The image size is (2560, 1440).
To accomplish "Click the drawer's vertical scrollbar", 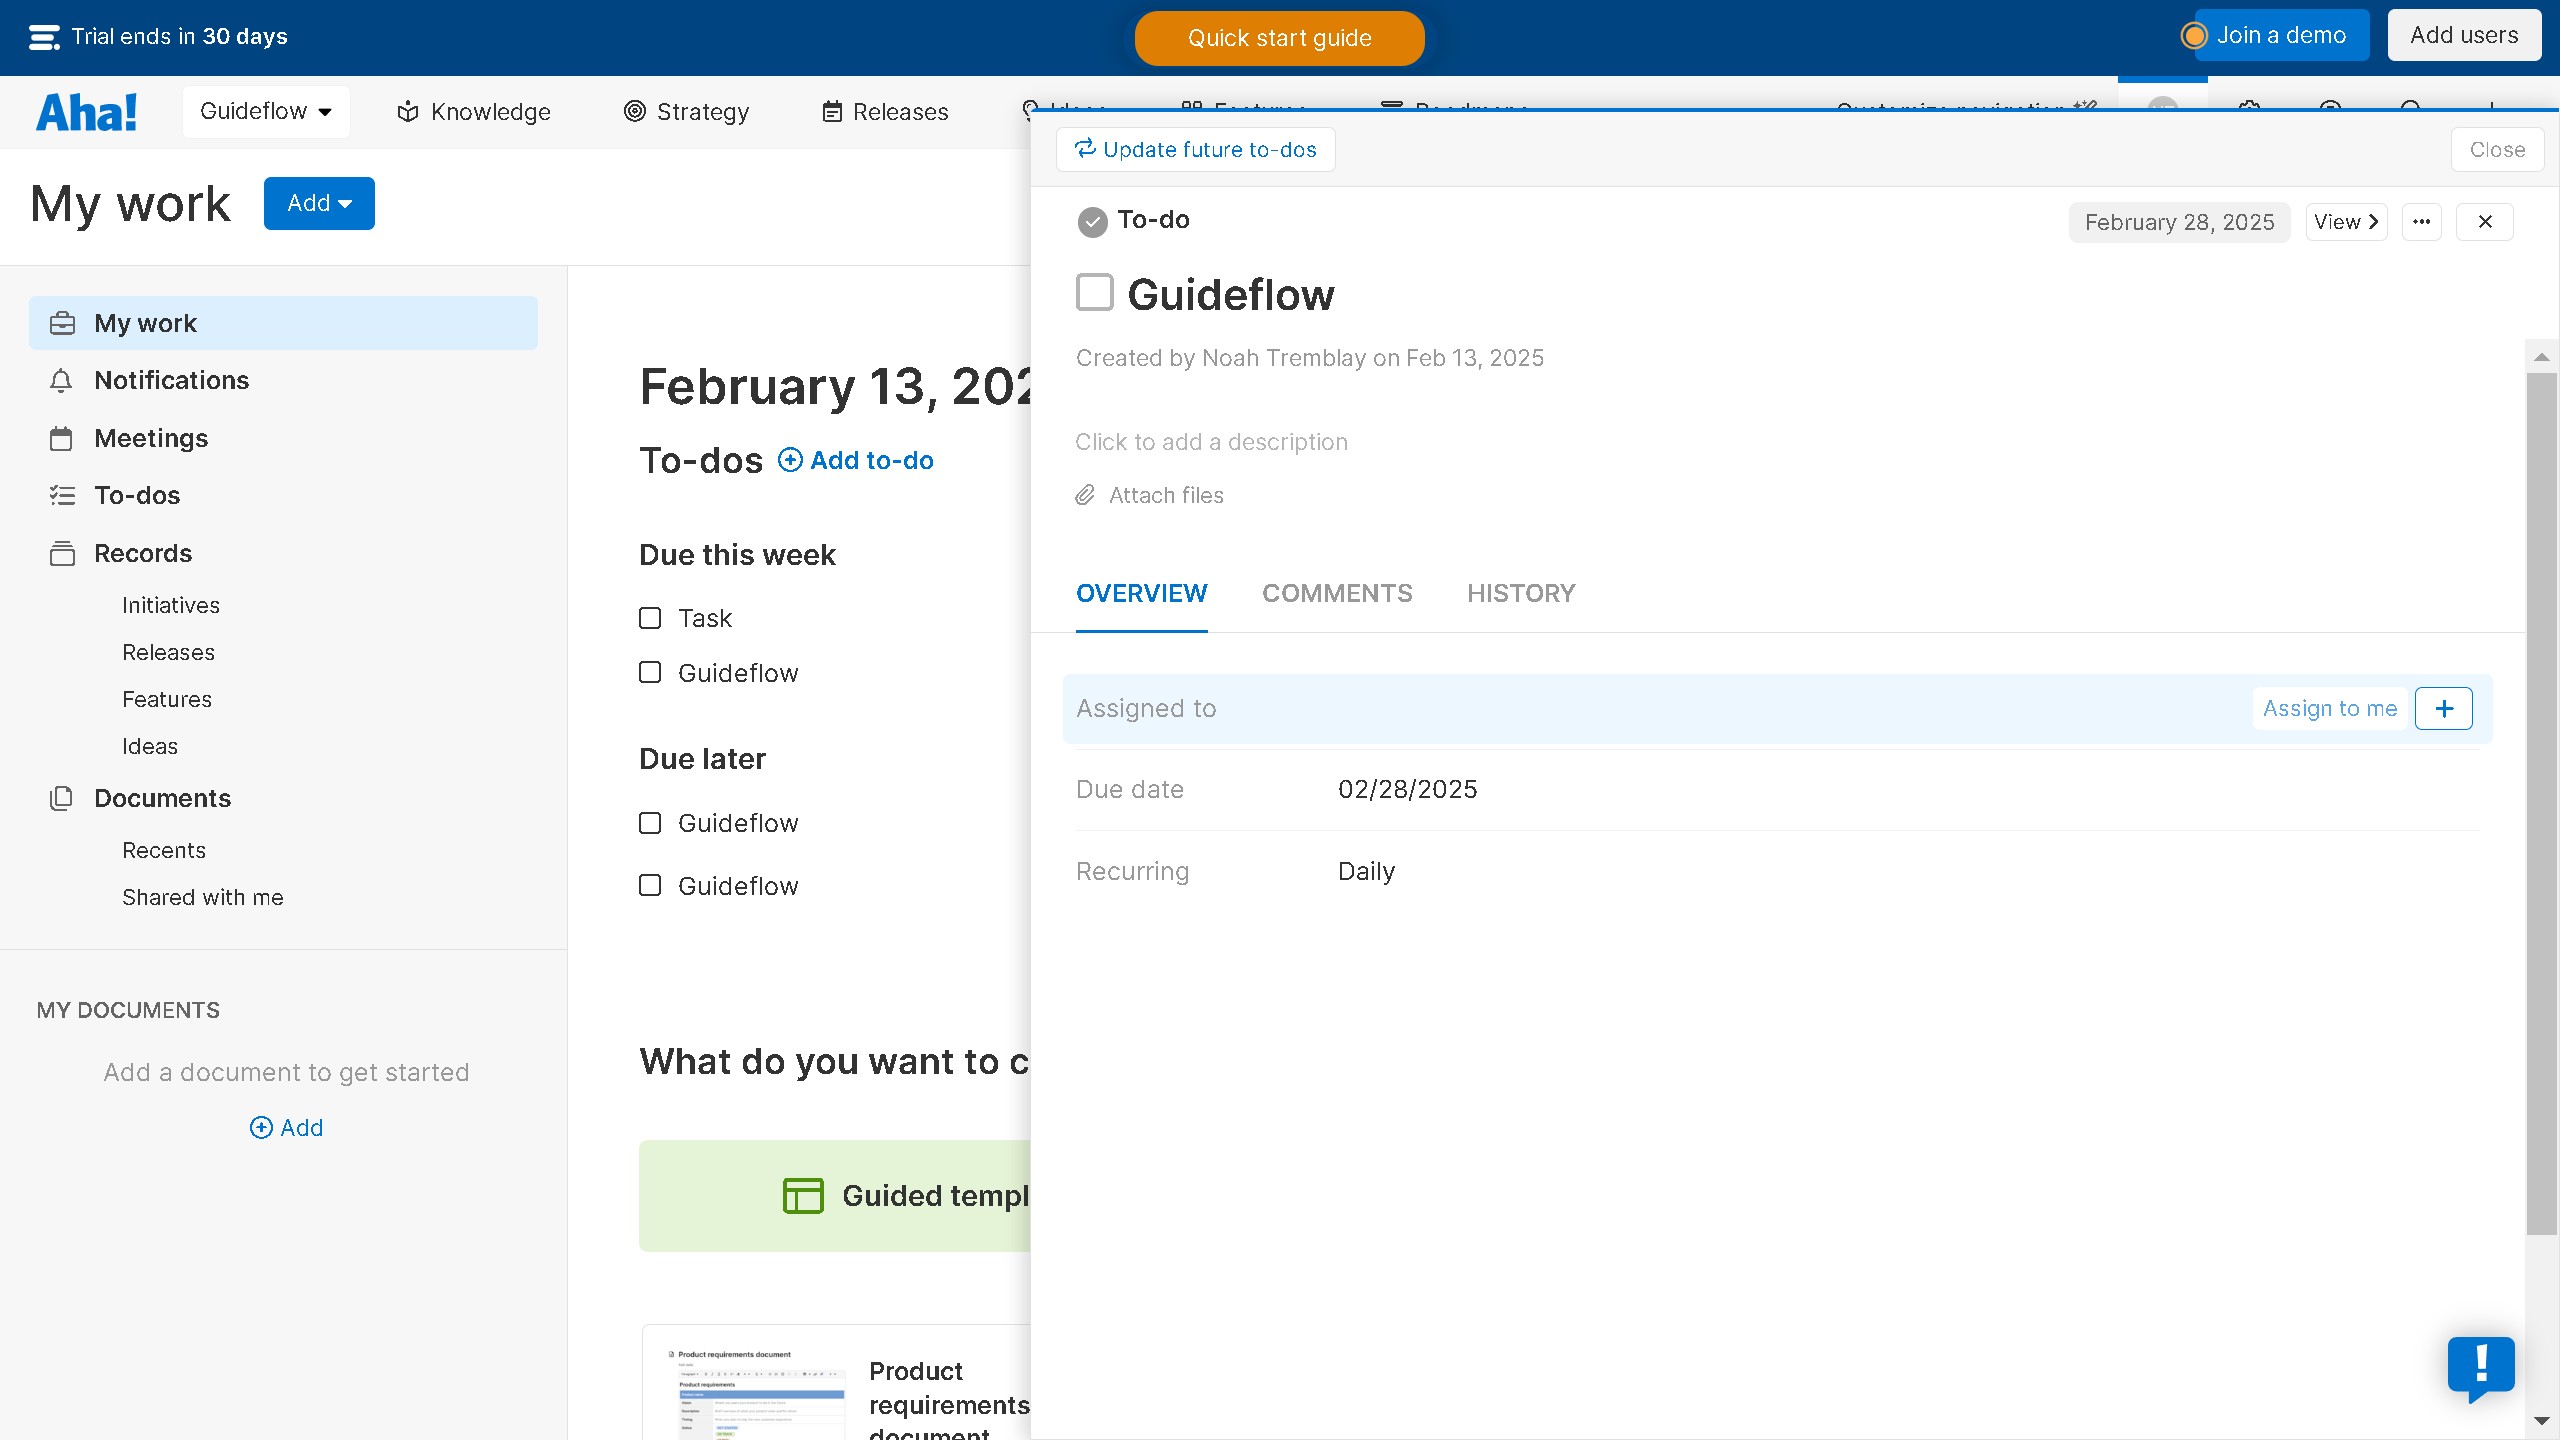I will 2541,800.
